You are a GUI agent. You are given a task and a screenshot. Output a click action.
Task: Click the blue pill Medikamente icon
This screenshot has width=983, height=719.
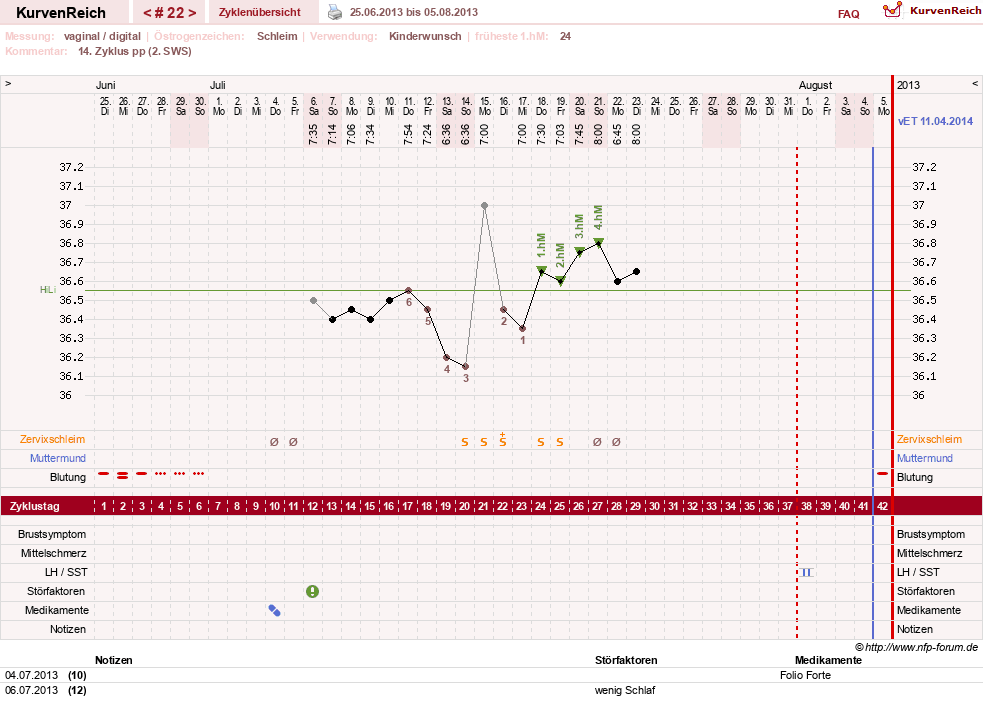(x=274, y=610)
